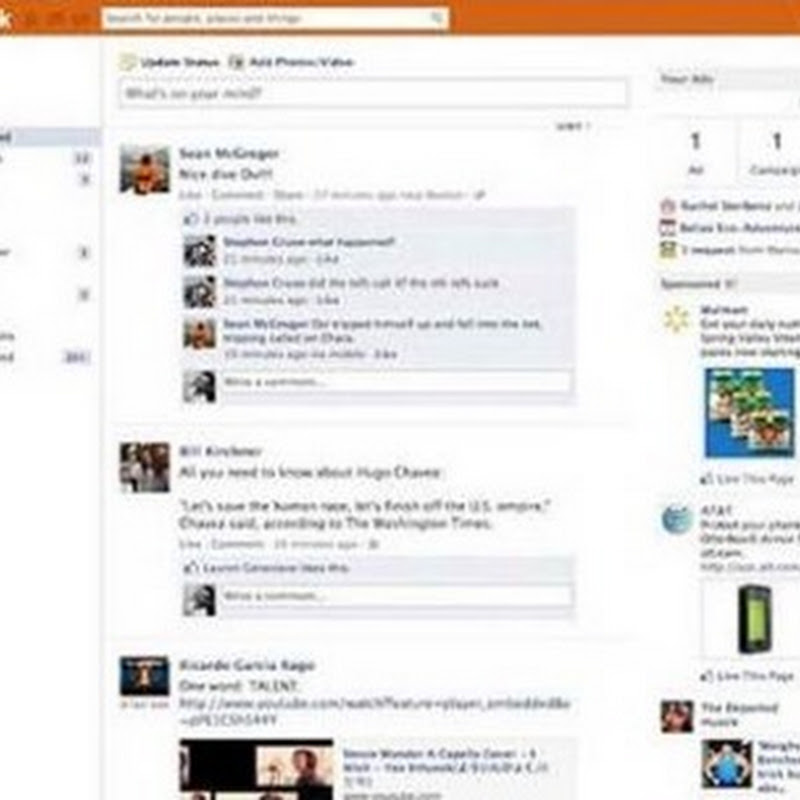Like Bill Kirchner's Hugo Chavez post

tap(190, 544)
